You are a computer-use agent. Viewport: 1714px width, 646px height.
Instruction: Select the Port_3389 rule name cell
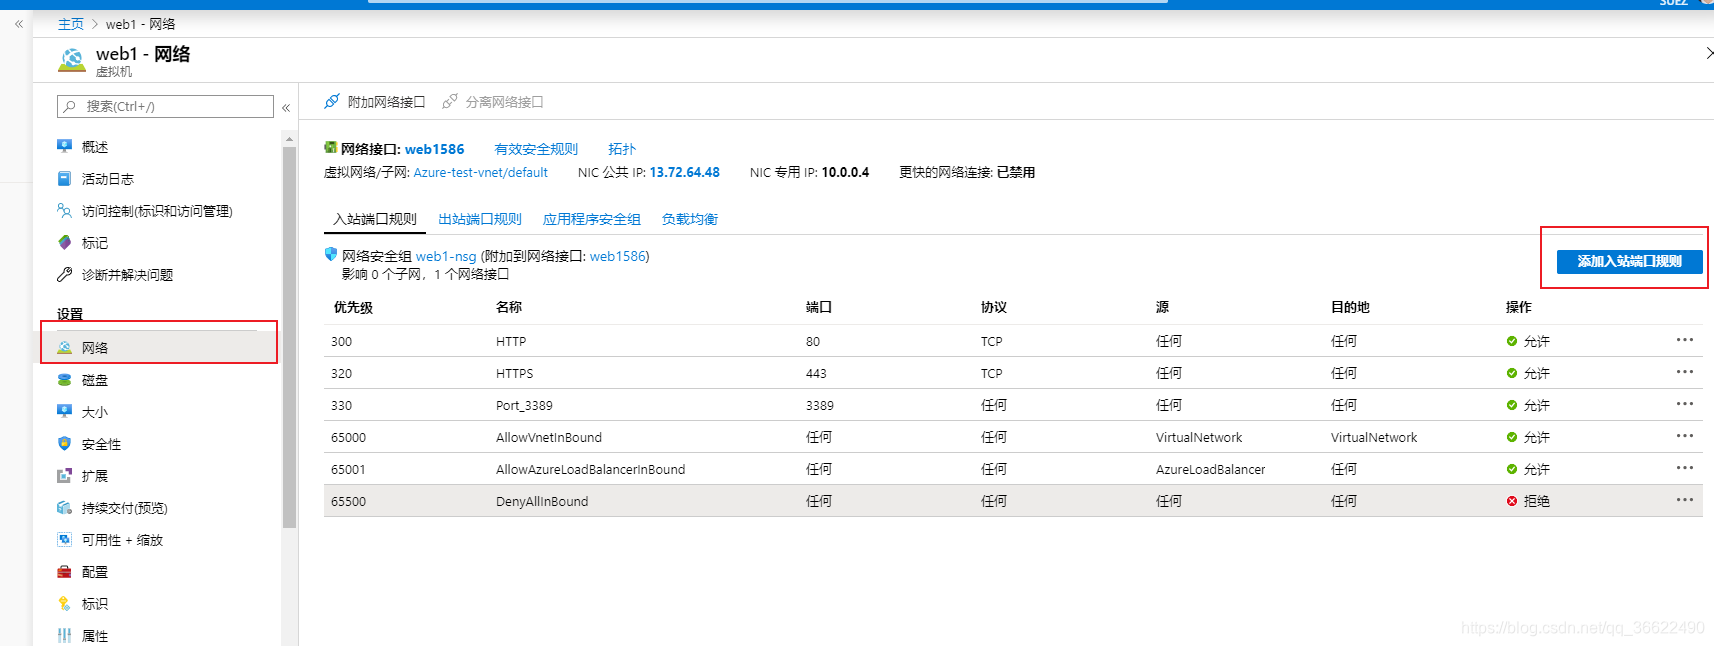coord(524,405)
